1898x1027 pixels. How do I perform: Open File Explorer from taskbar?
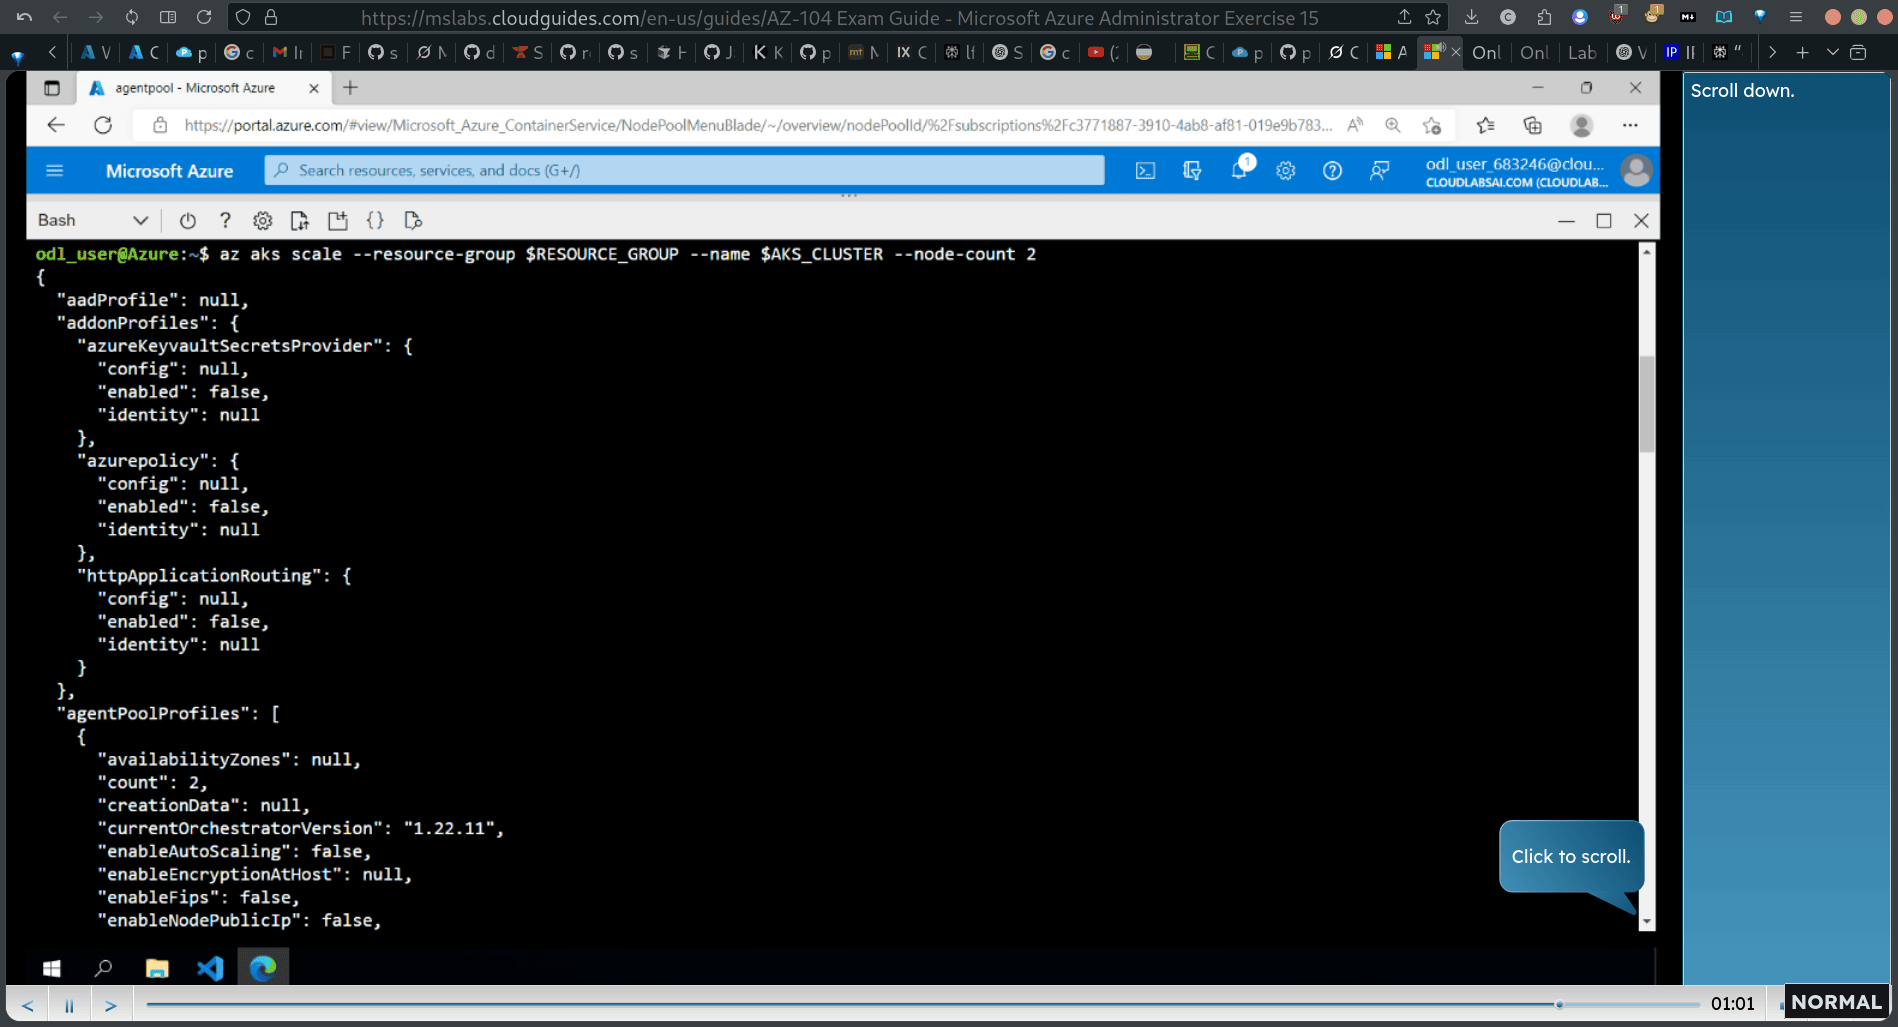[157, 968]
